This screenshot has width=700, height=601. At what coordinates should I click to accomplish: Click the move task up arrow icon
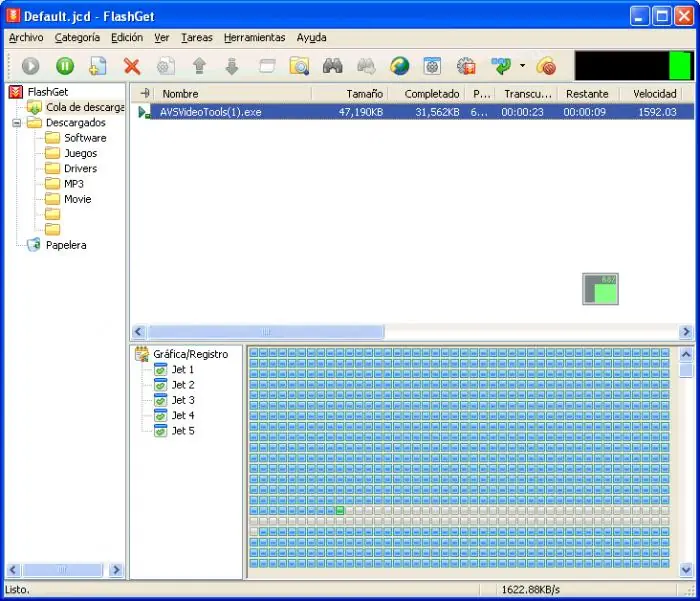coord(199,66)
